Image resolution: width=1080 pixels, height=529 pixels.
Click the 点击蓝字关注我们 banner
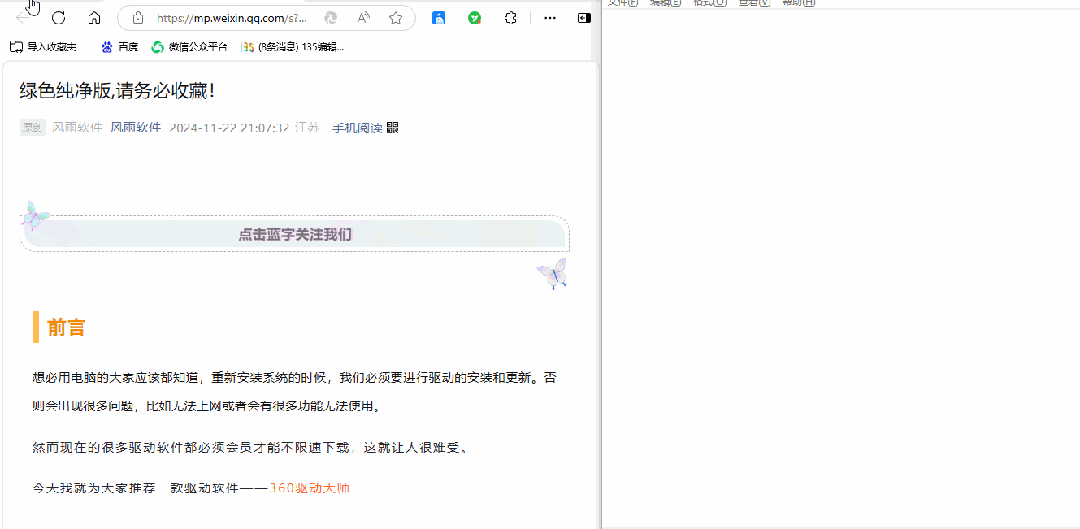click(x=295, y=235)
